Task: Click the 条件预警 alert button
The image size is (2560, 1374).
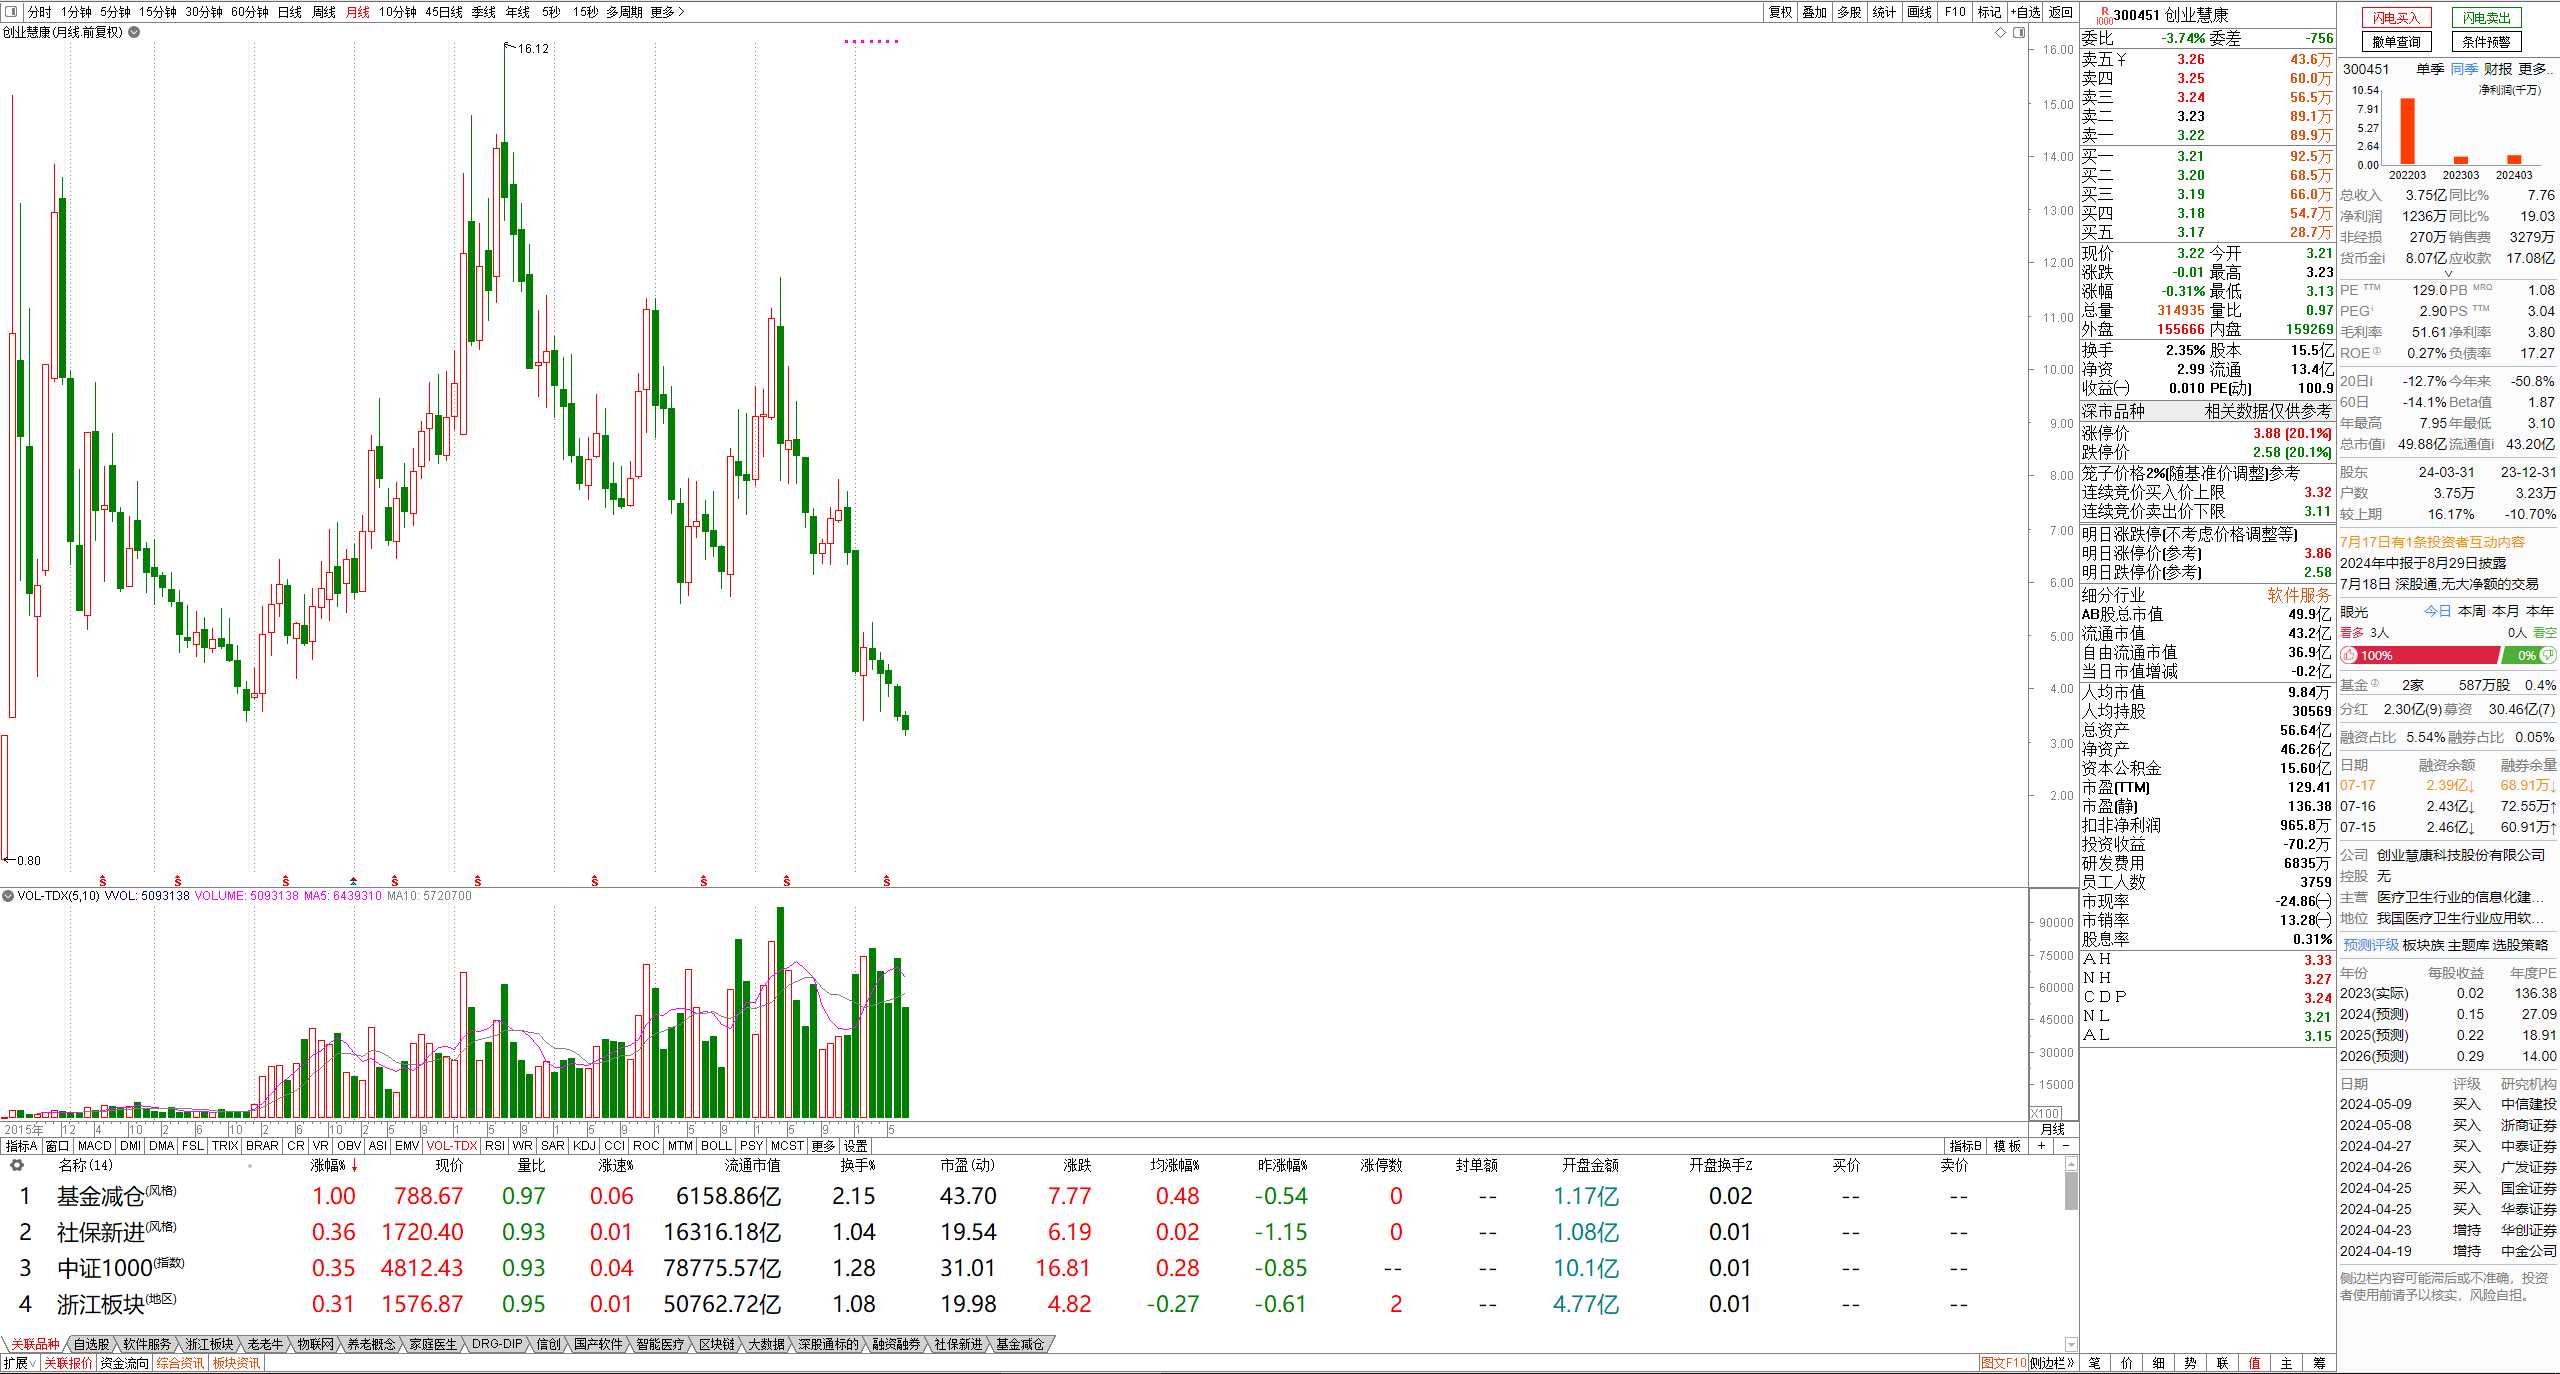Action: [2486, 42]
